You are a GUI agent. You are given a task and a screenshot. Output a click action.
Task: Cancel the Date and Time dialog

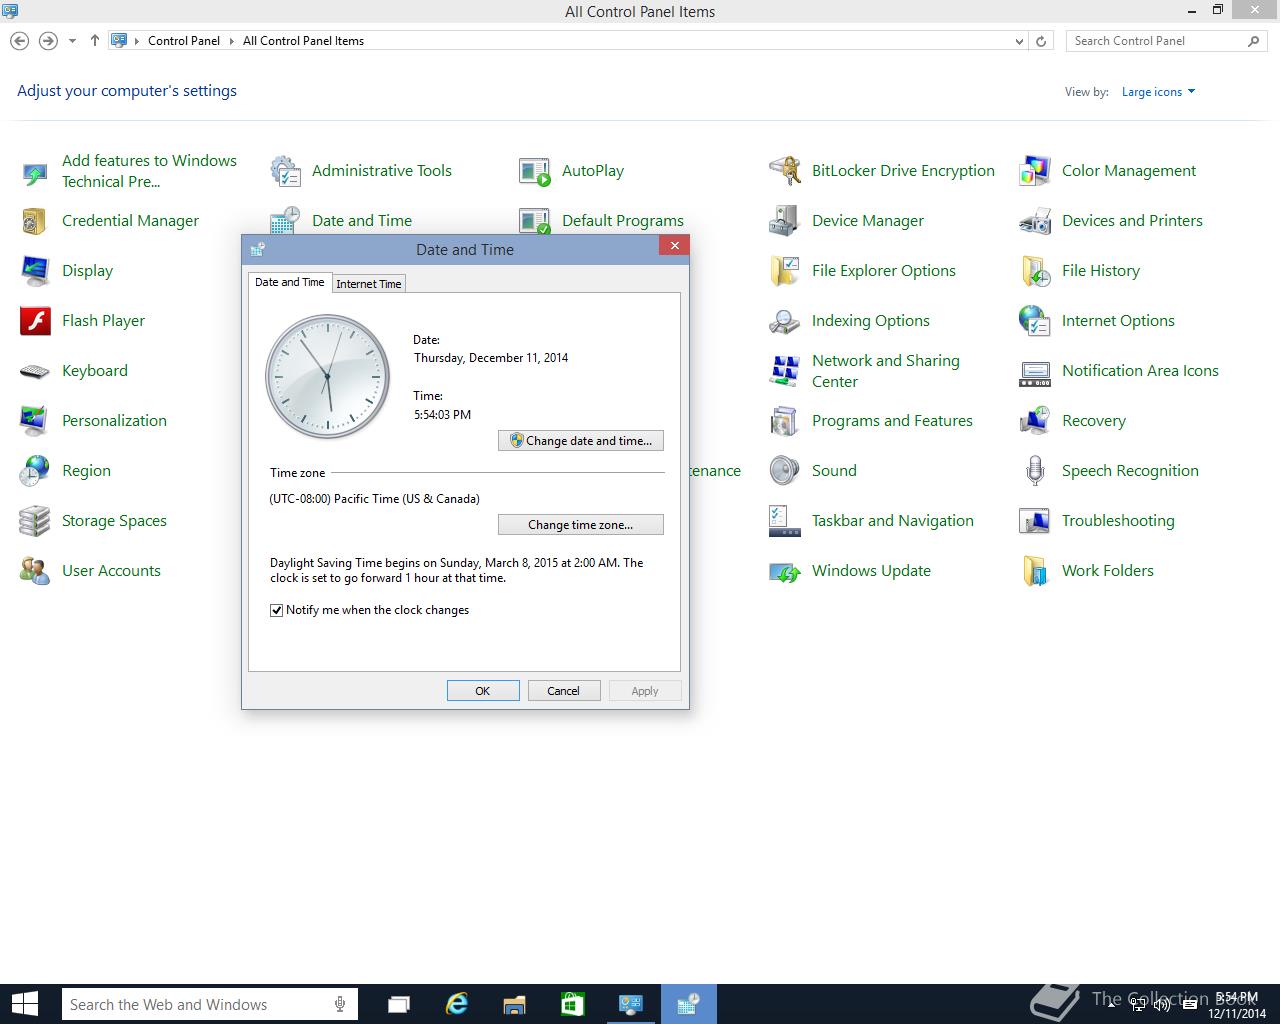point(564,691)
